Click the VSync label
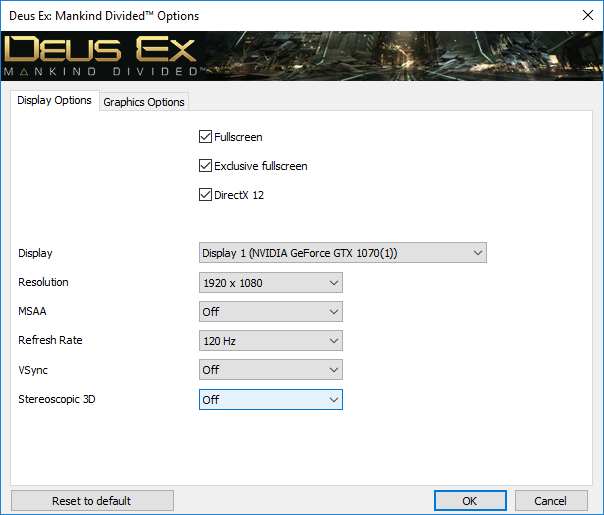 [x=33, y=370]
